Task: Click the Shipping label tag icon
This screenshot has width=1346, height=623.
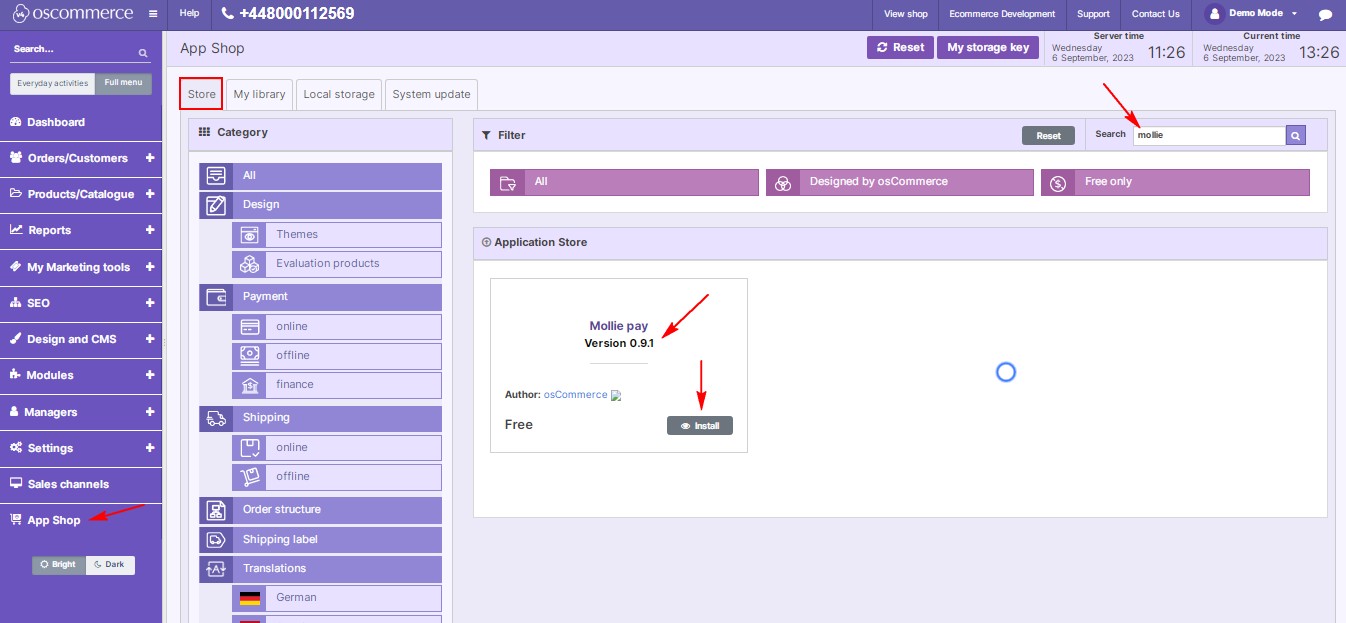Action: point(215,540)
